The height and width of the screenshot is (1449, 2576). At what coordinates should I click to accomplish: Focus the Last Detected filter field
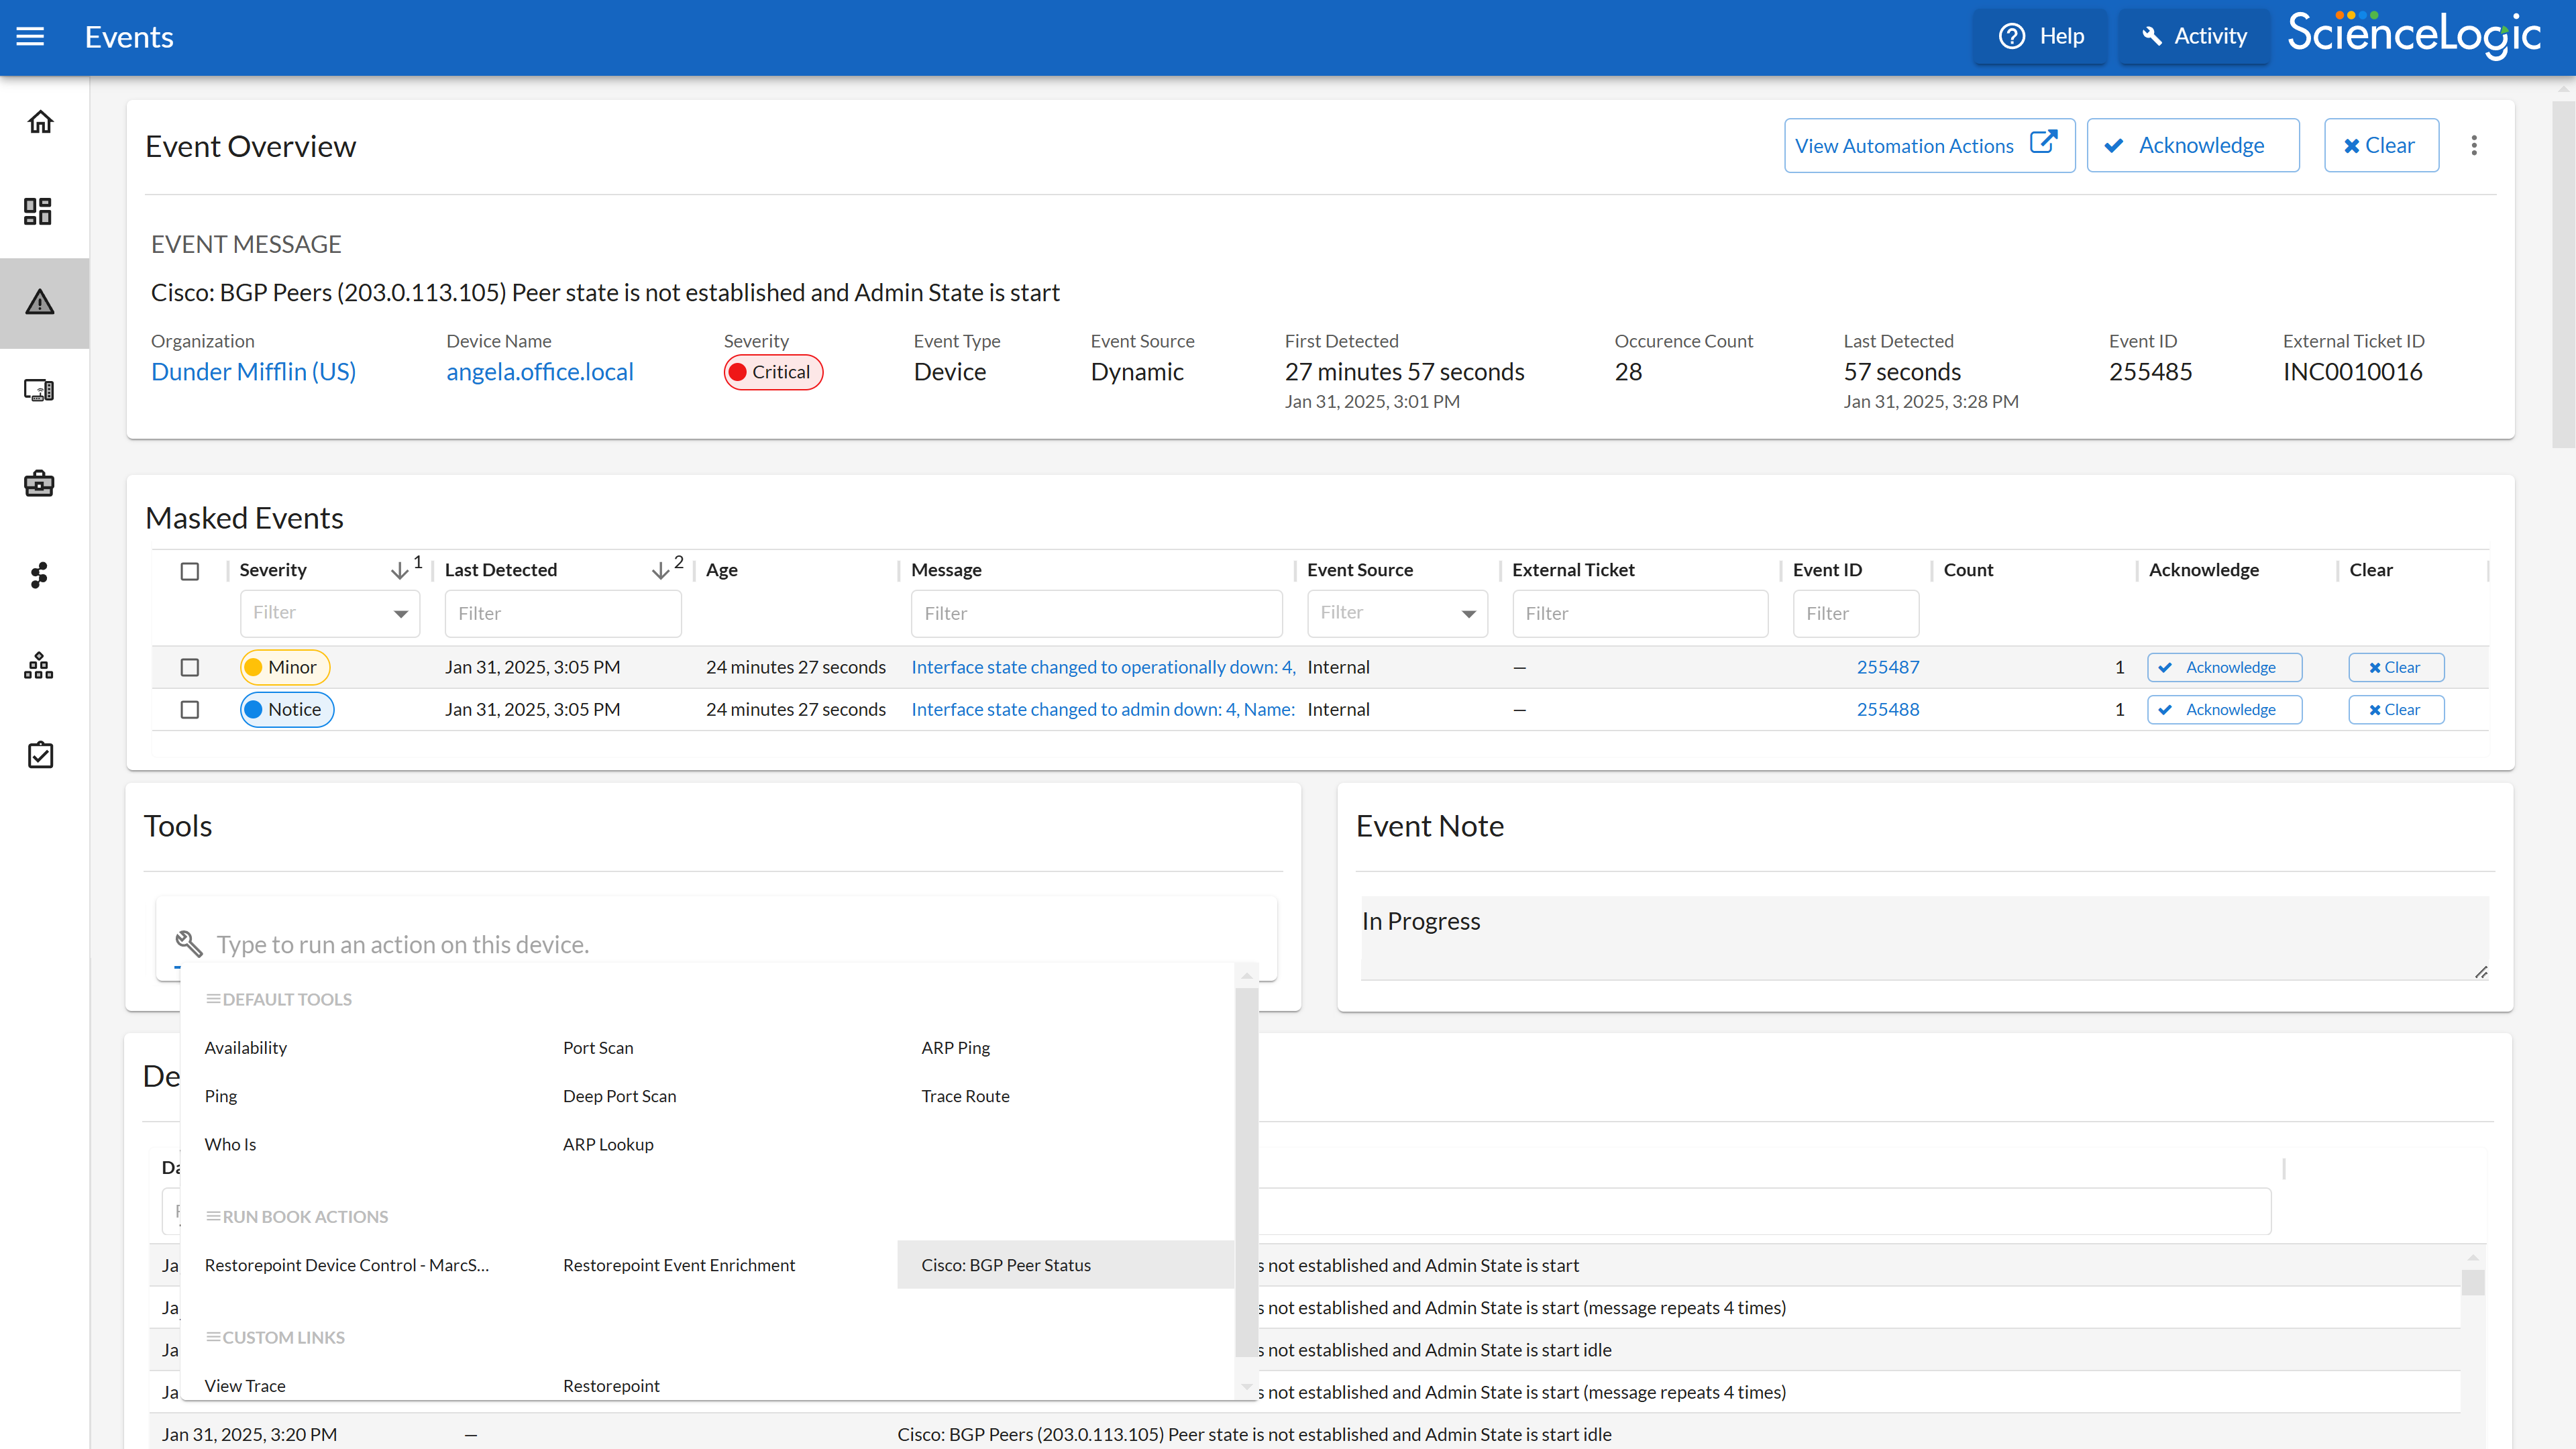(x=563, y=613)
